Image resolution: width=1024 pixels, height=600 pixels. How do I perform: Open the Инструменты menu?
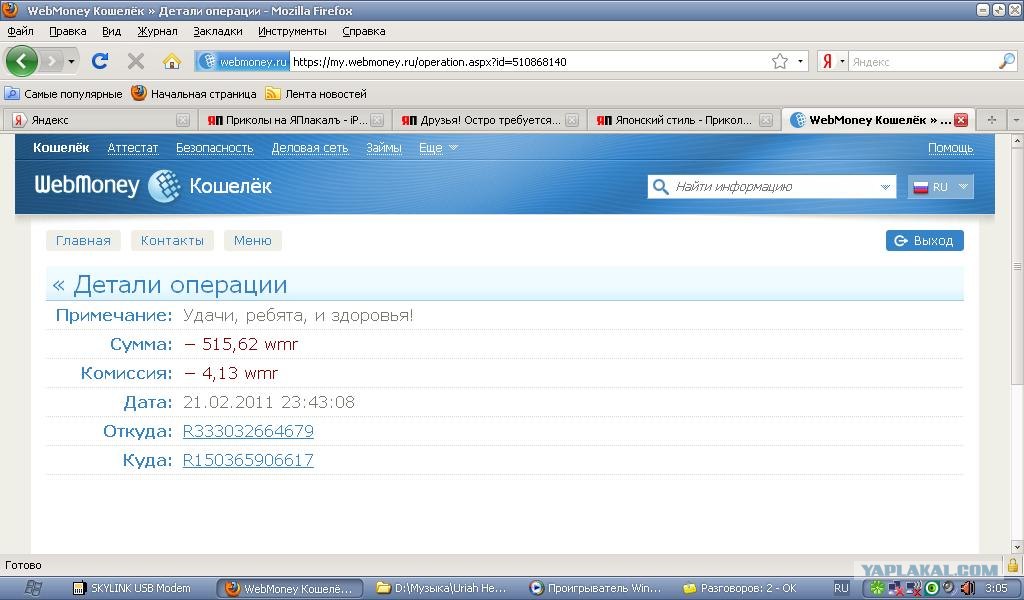coord(292,31)
